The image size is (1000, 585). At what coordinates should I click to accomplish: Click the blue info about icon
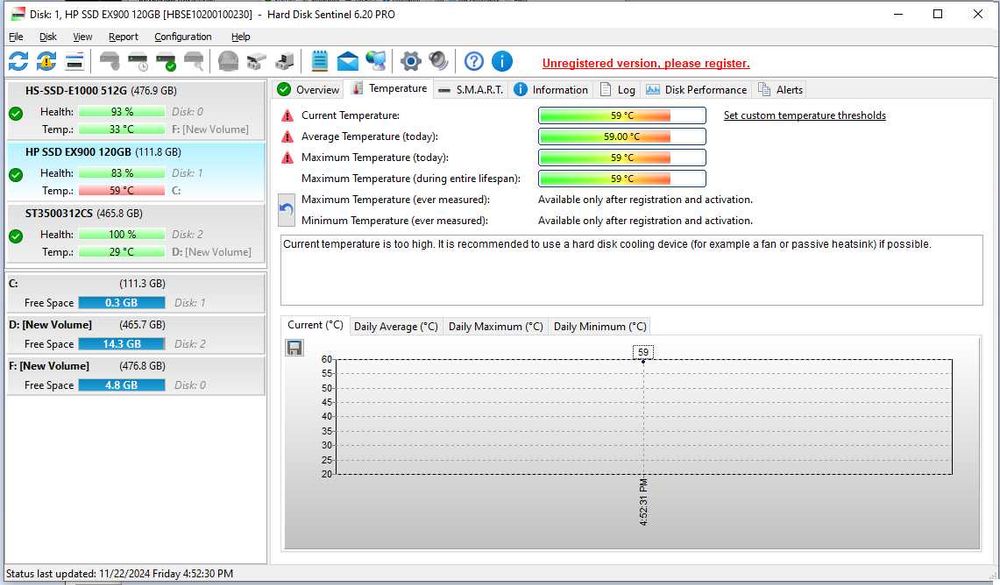coord(502,61)
